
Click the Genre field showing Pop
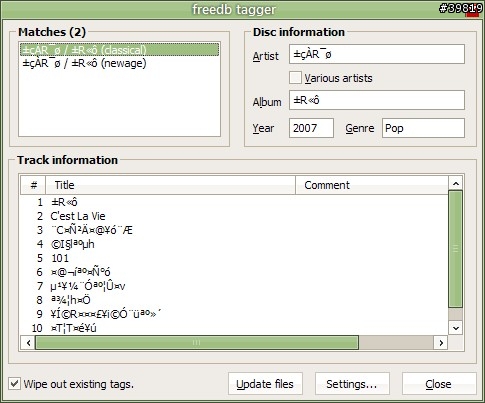[423, 128]
